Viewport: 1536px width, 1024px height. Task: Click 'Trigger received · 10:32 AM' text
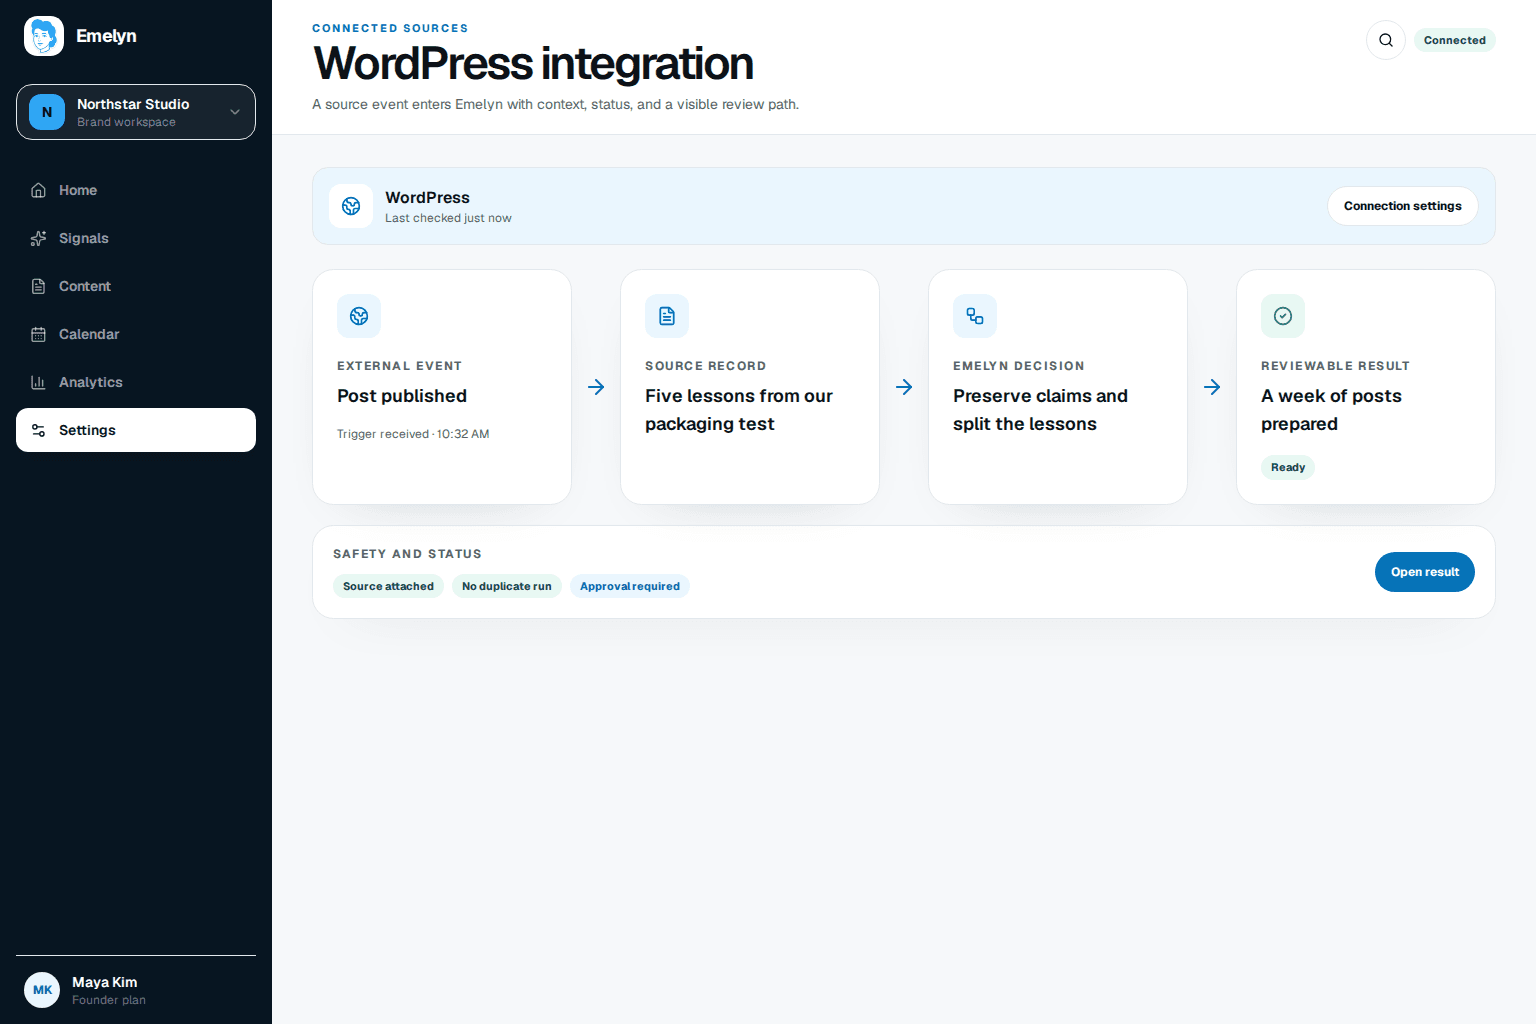[x=413, y=434]
